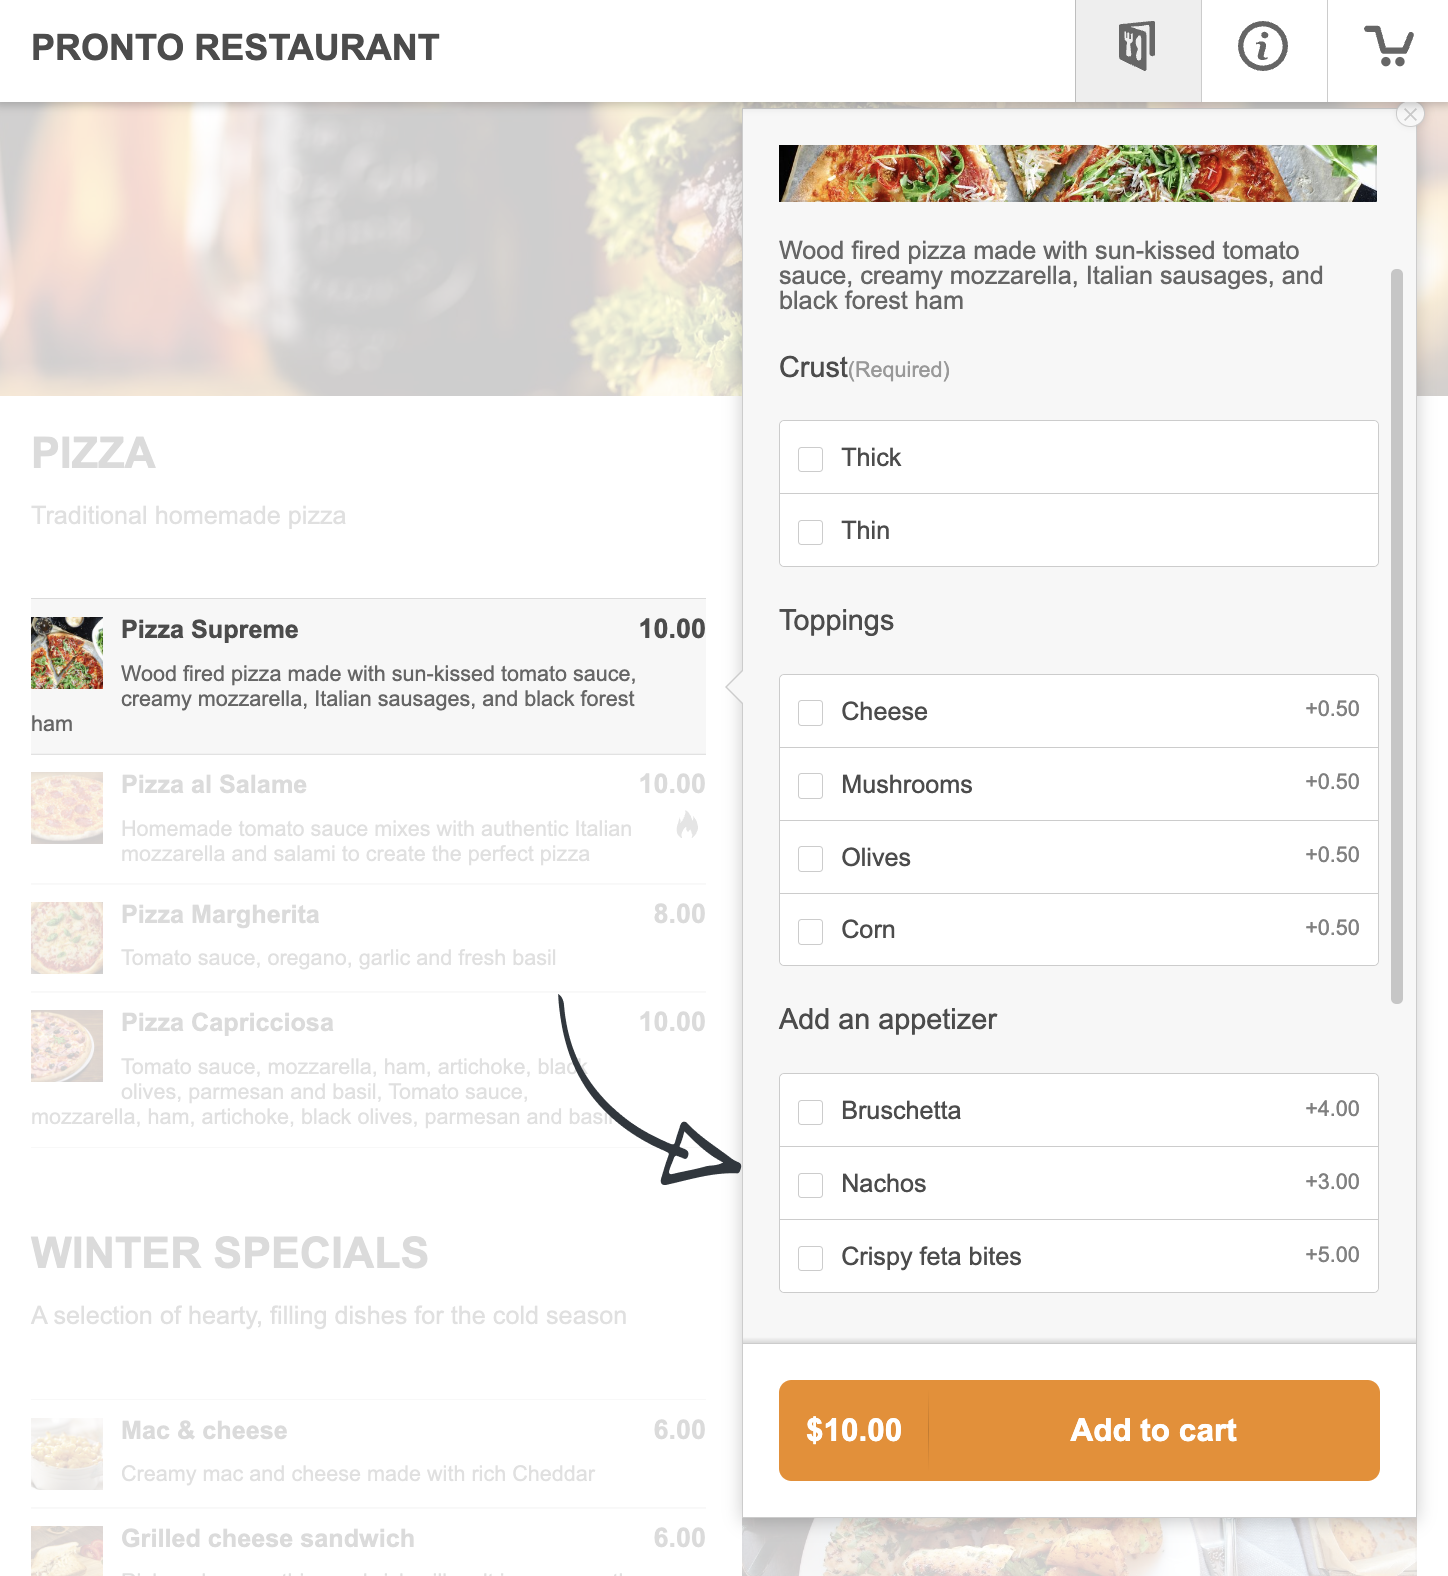Check the Corn topping box

click(x=811, y=931)
